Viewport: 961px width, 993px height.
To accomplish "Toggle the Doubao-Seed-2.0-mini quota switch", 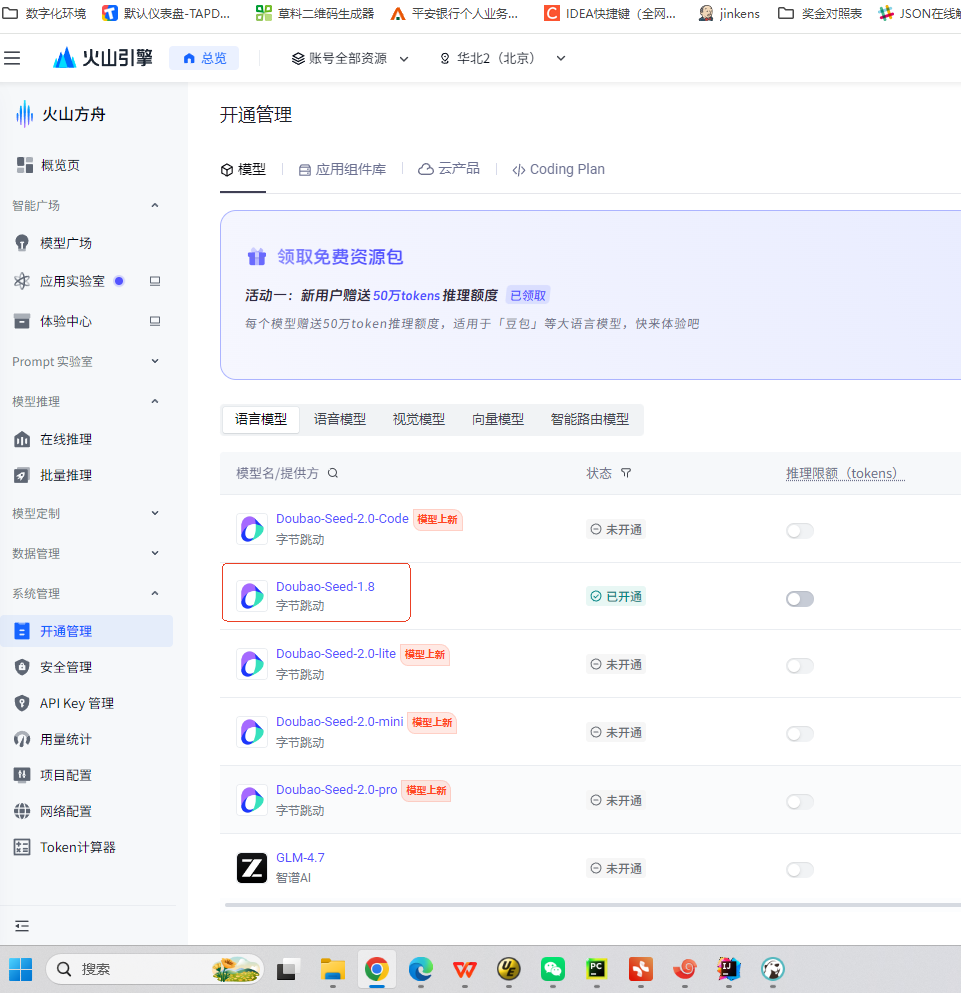I will click(800, 733).
